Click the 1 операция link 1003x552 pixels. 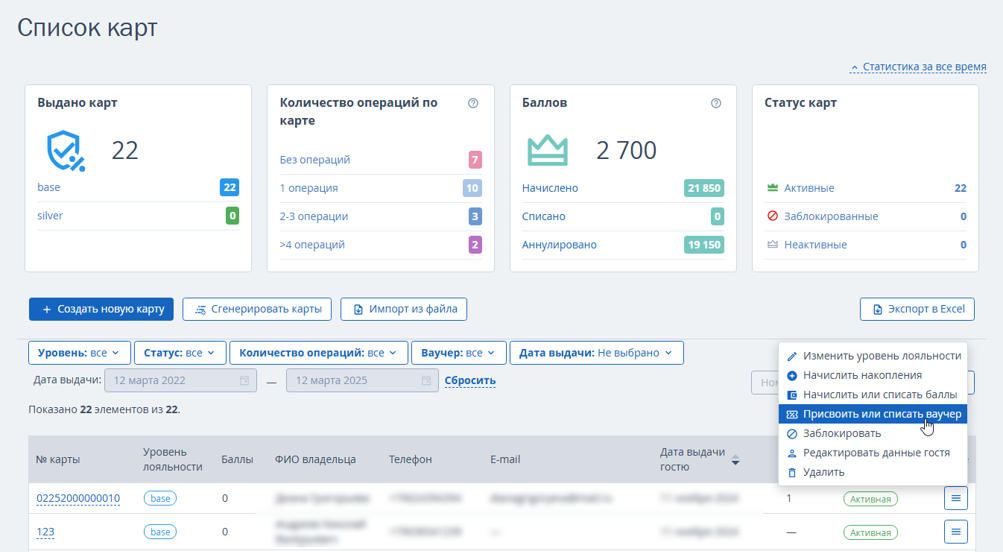pos(309,188)
